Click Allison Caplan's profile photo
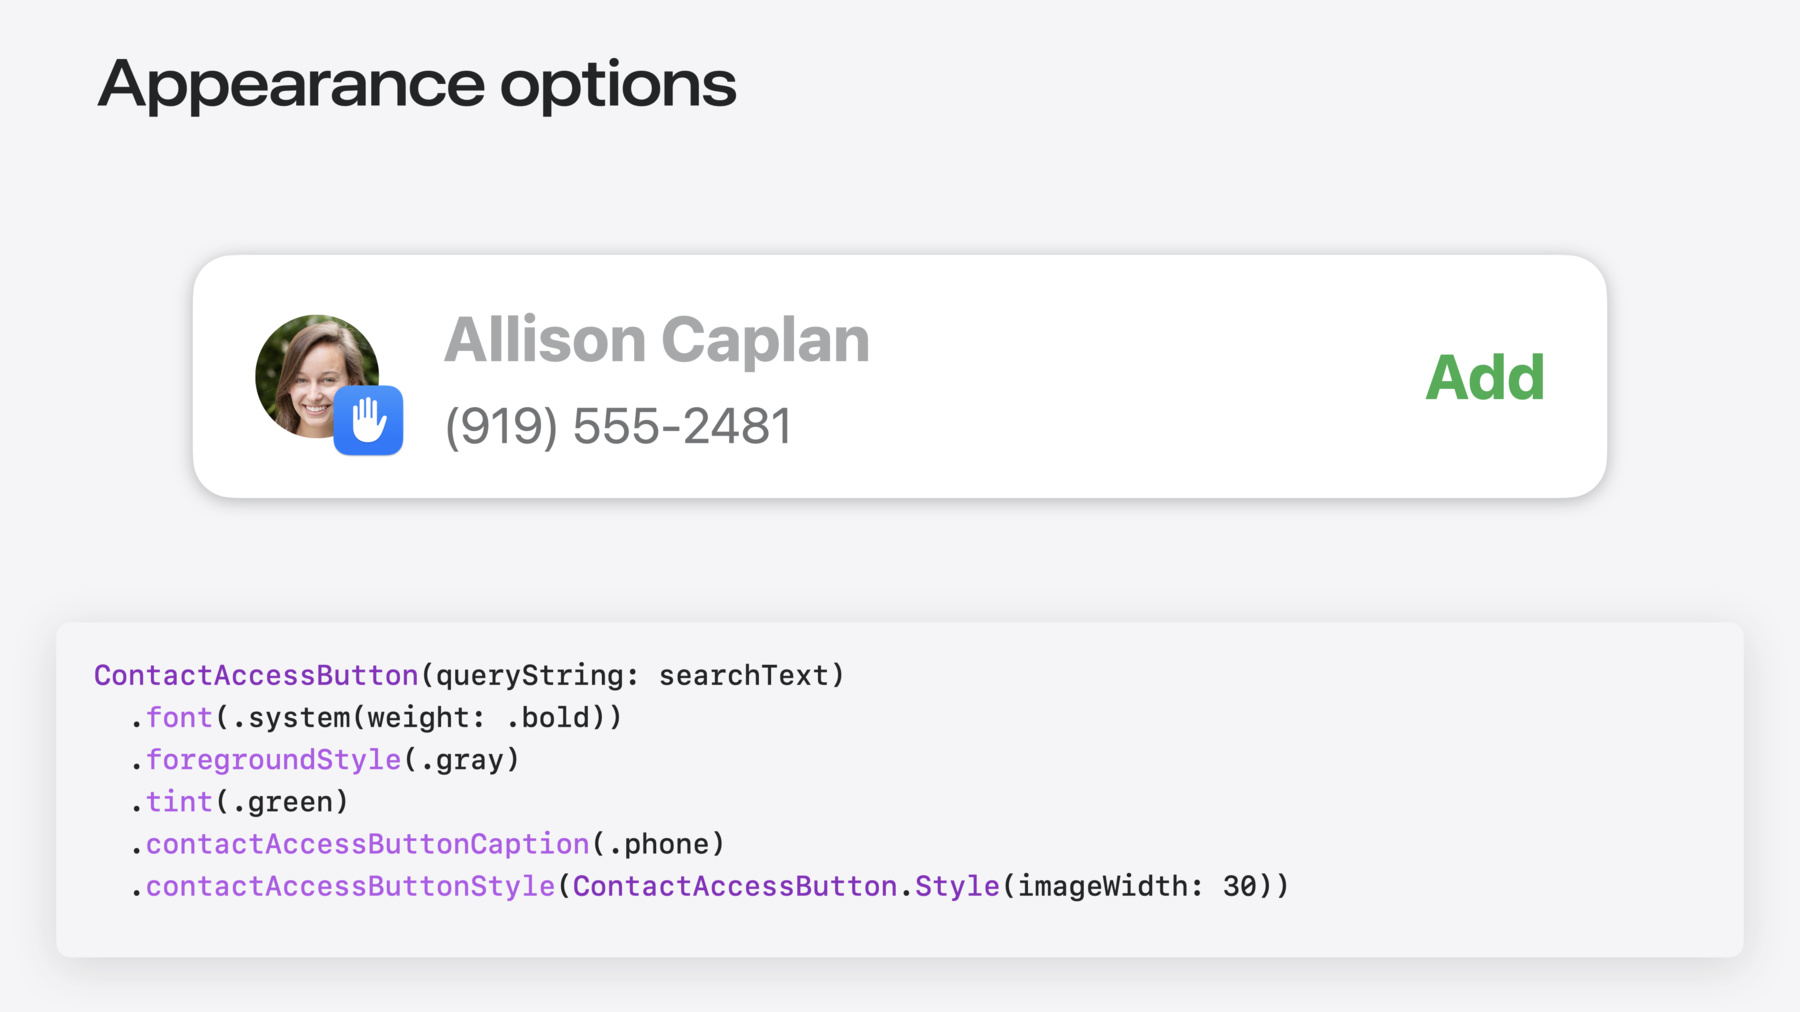Screen dimensions: 1800x1012 317,376
